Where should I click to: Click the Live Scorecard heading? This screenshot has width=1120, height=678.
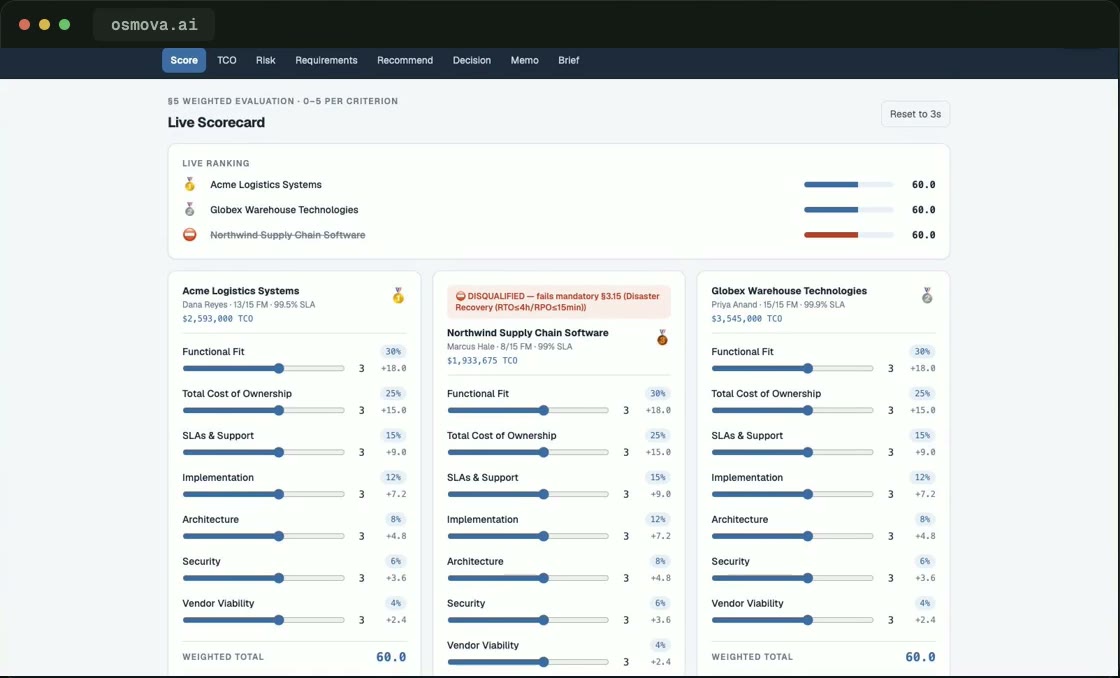[x=216, y=122]
